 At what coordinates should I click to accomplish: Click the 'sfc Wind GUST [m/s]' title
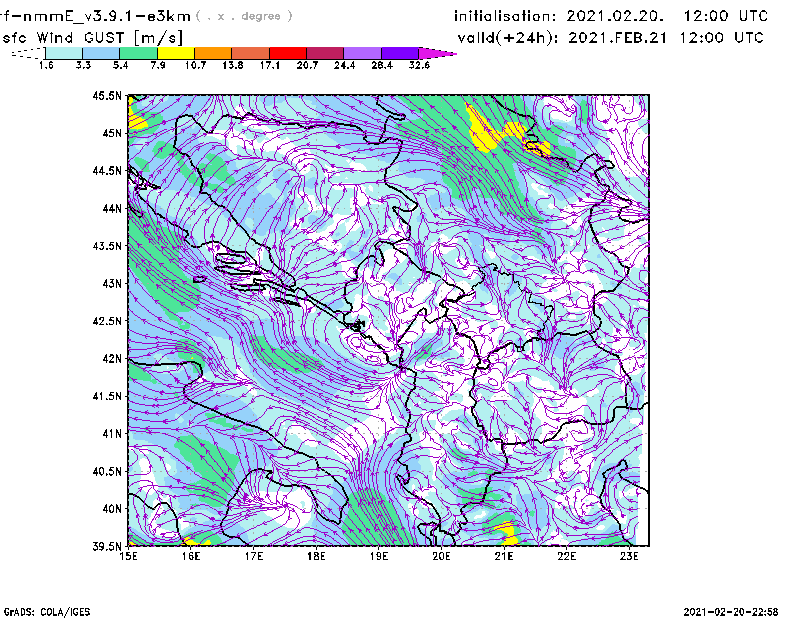tap(92, 38)
